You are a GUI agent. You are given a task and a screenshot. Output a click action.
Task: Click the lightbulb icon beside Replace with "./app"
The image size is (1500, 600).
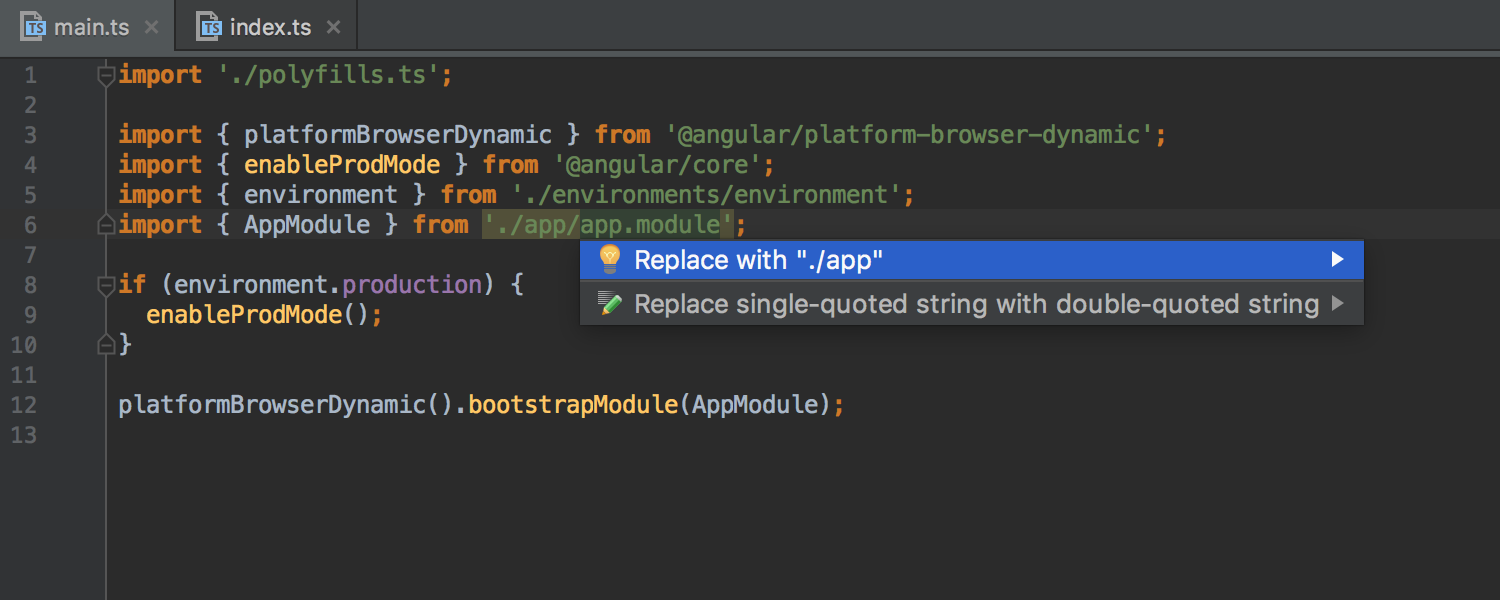tap(609, 260)
